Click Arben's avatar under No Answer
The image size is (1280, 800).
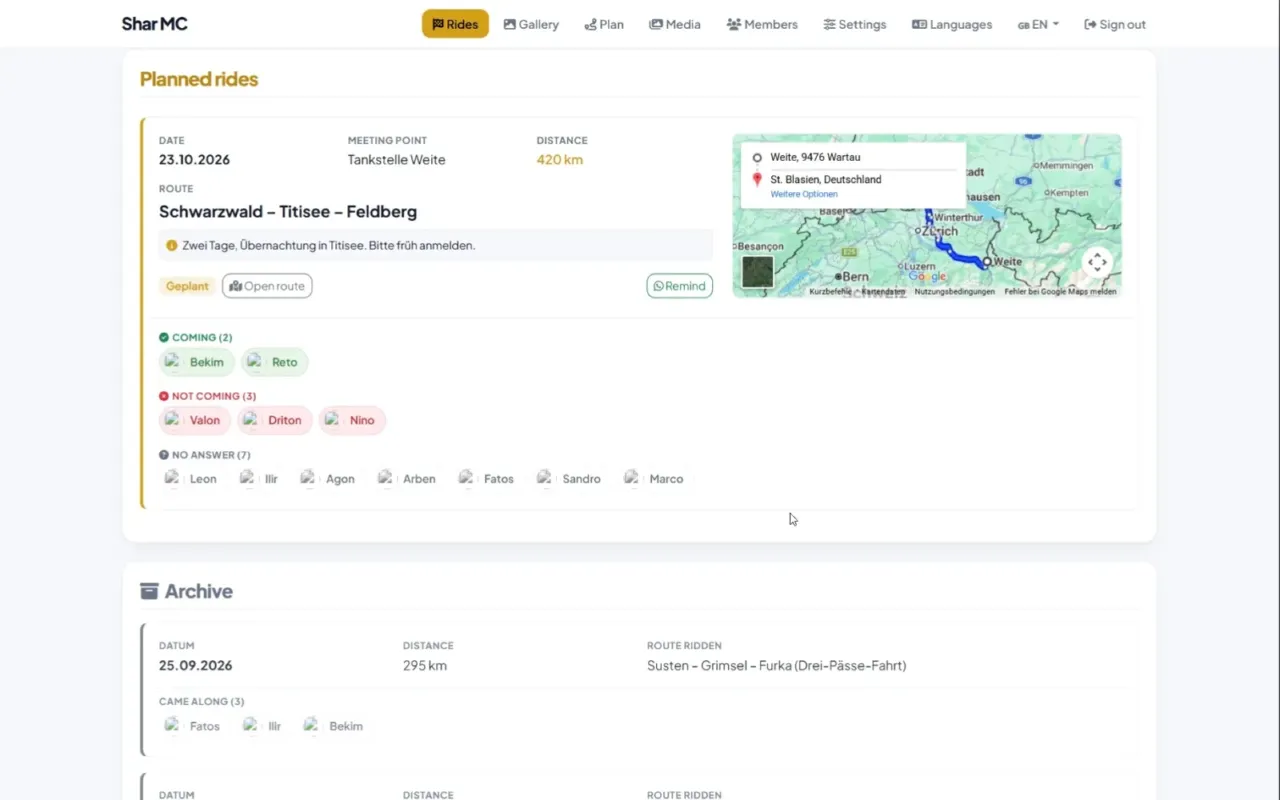click(x=387, y=478)
